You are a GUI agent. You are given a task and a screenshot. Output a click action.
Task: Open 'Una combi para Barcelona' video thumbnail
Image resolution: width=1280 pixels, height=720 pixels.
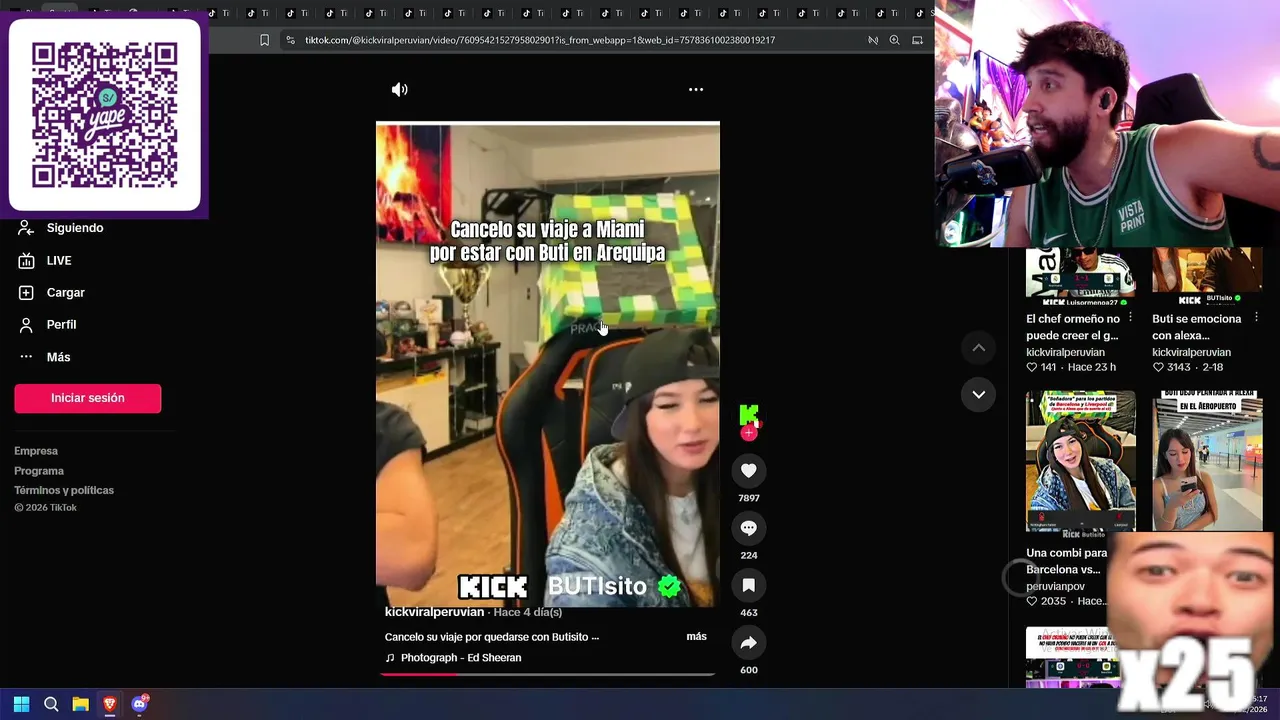pyautogui.click(x=1081, y=462)
